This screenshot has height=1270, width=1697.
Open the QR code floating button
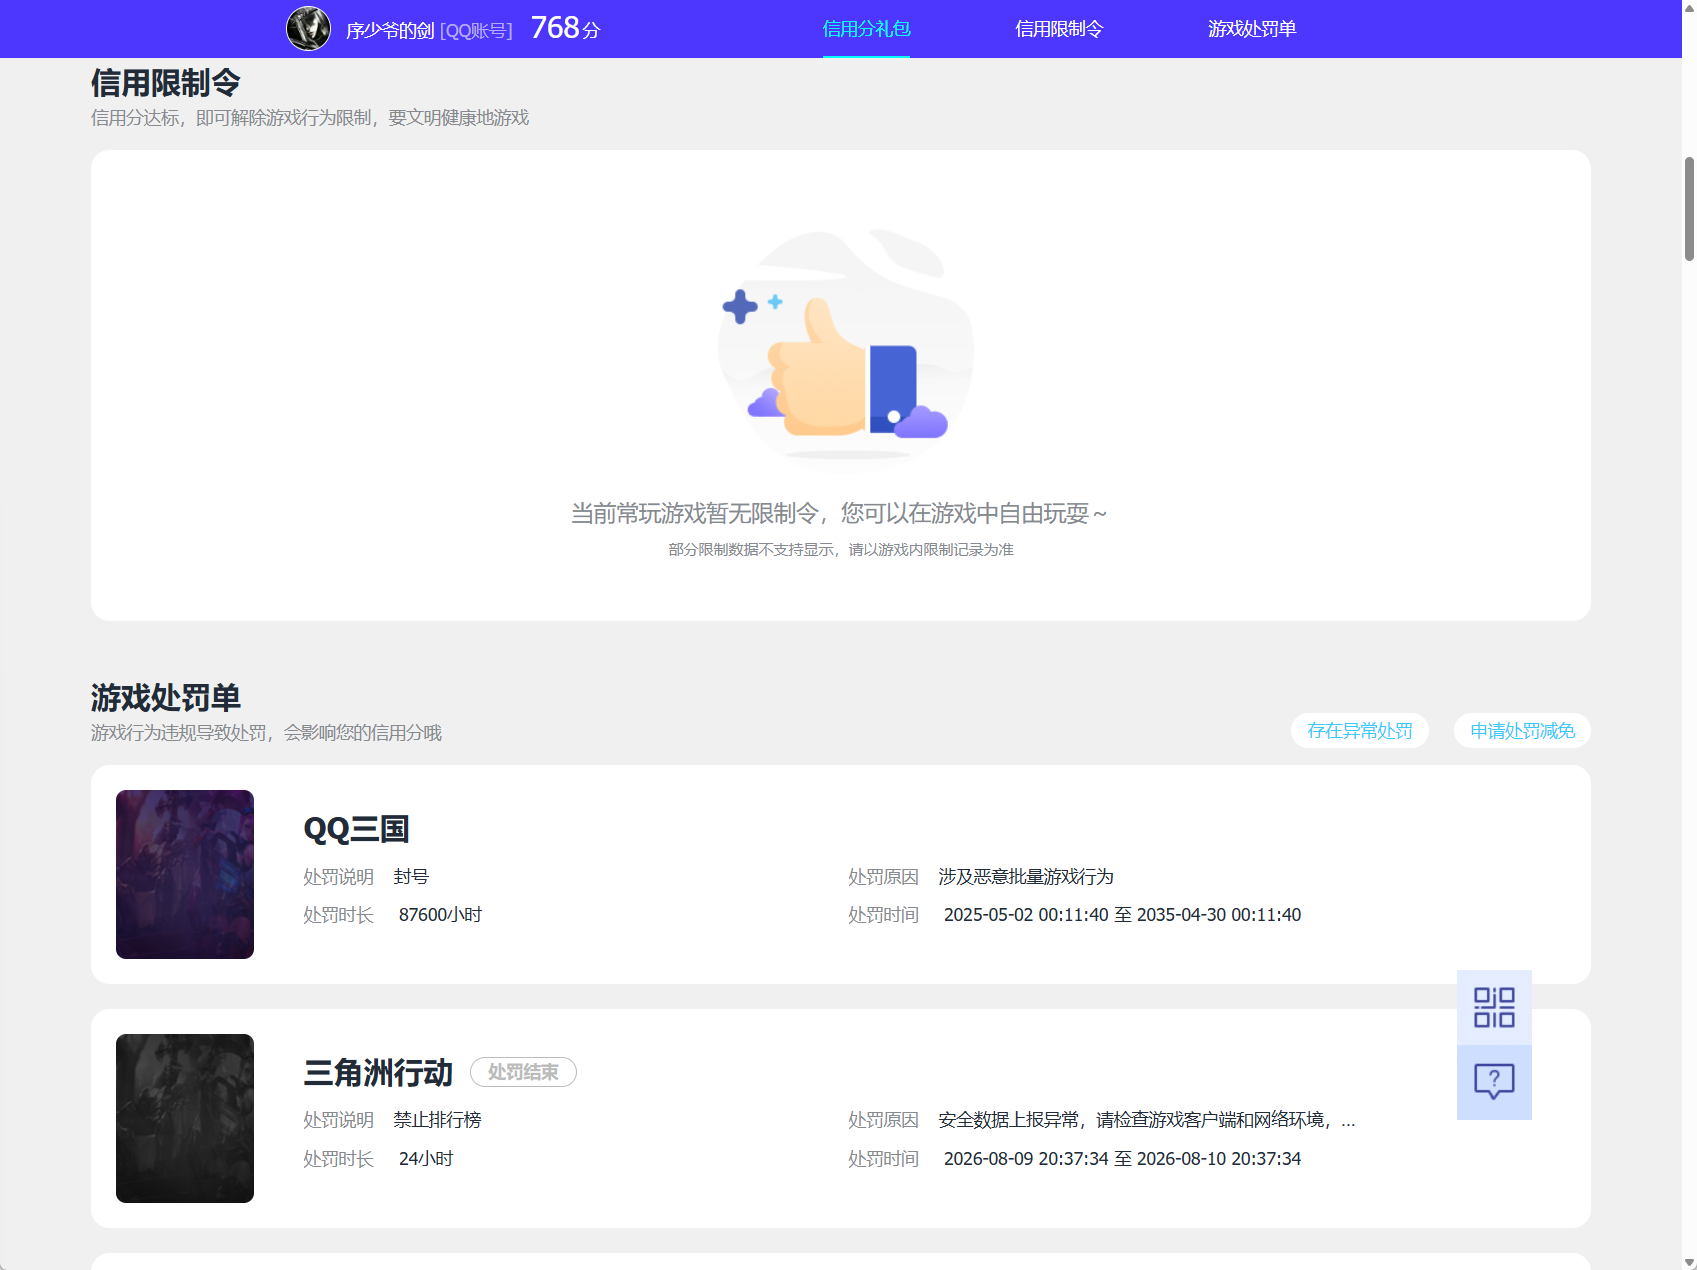point(1494,1007)
